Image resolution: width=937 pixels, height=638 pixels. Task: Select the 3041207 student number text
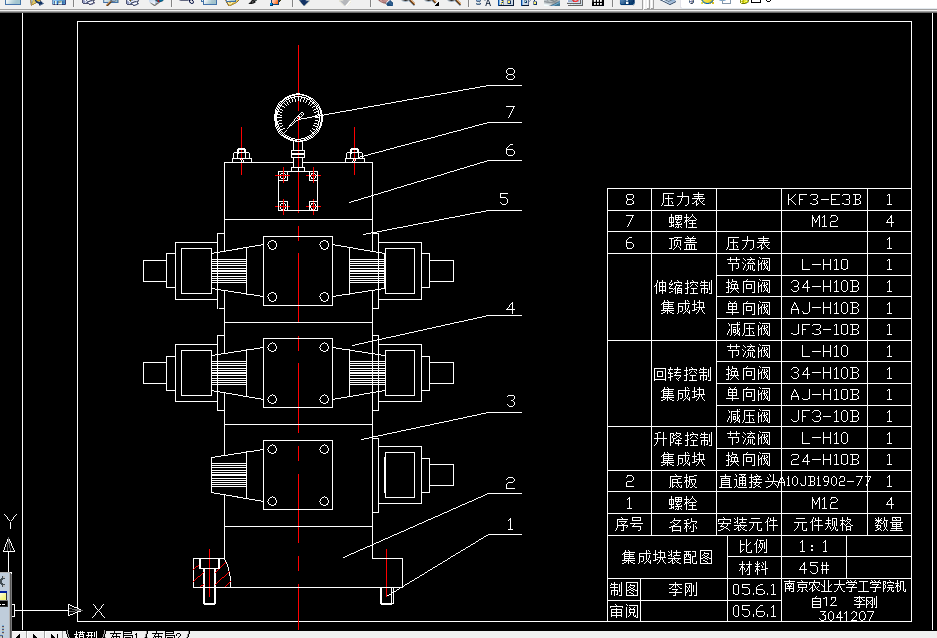click(846, 615)
